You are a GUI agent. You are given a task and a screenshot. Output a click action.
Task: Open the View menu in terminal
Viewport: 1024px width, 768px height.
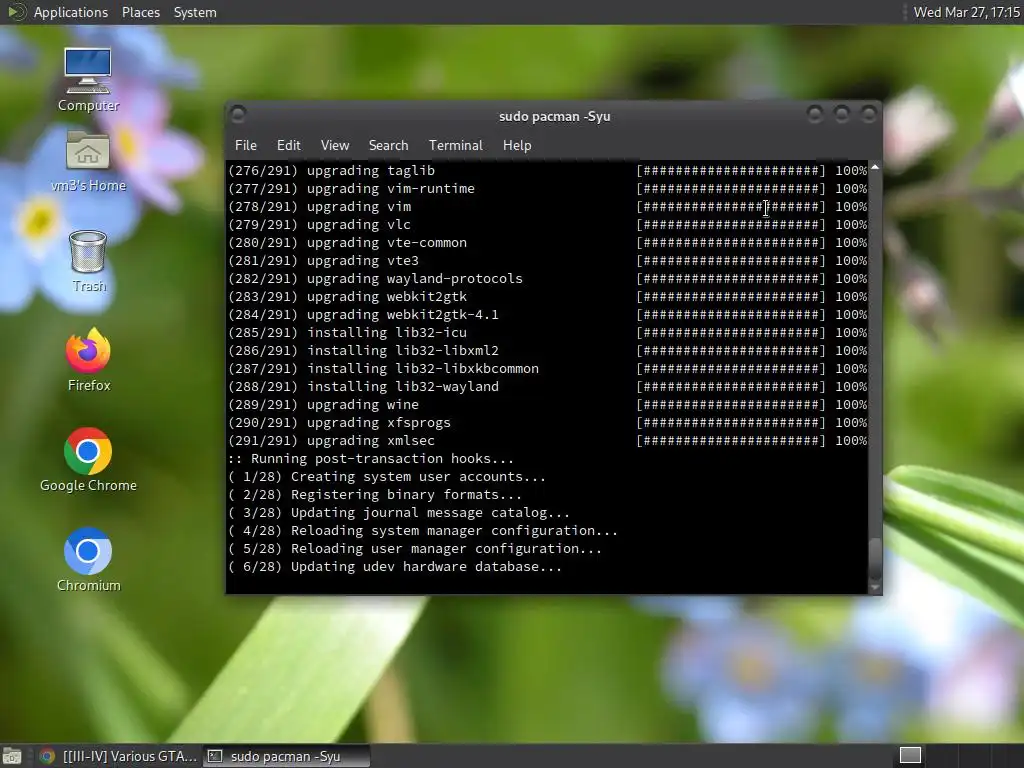coord(335,145)
